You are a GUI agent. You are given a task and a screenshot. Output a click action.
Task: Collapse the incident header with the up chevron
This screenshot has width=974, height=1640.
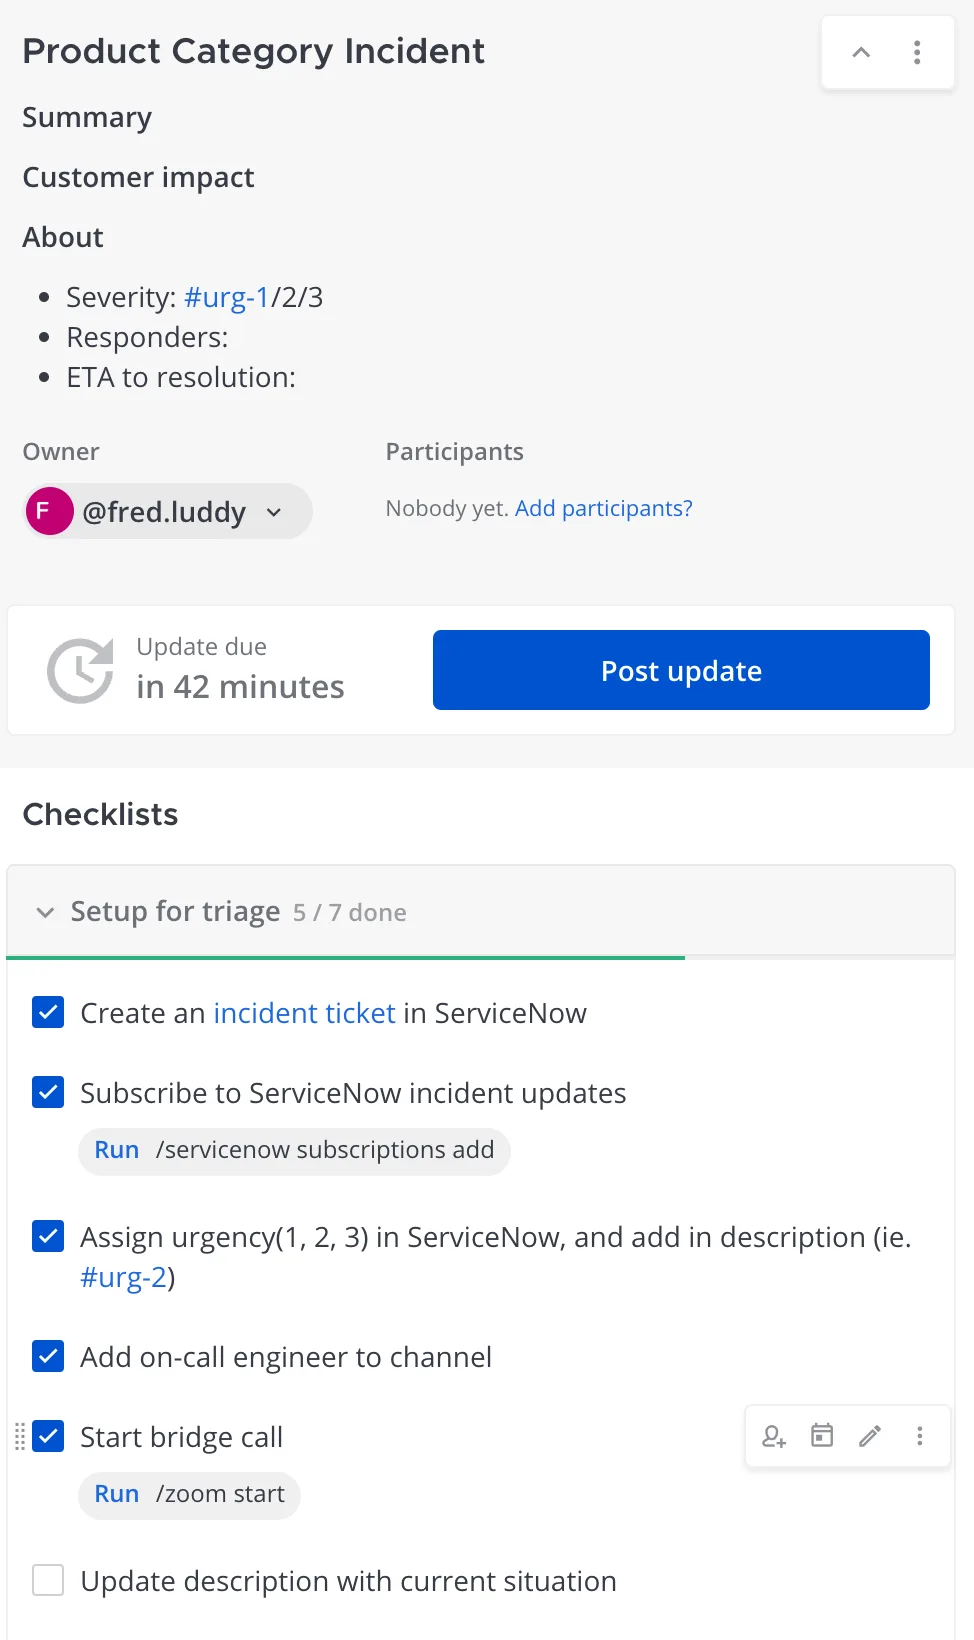tap(861, 53)
